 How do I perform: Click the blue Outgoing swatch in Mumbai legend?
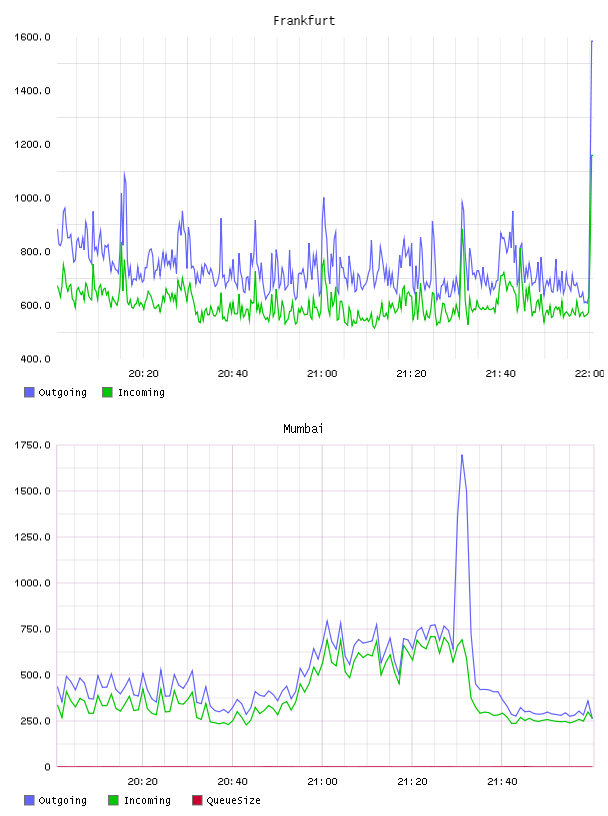point(29,800)
